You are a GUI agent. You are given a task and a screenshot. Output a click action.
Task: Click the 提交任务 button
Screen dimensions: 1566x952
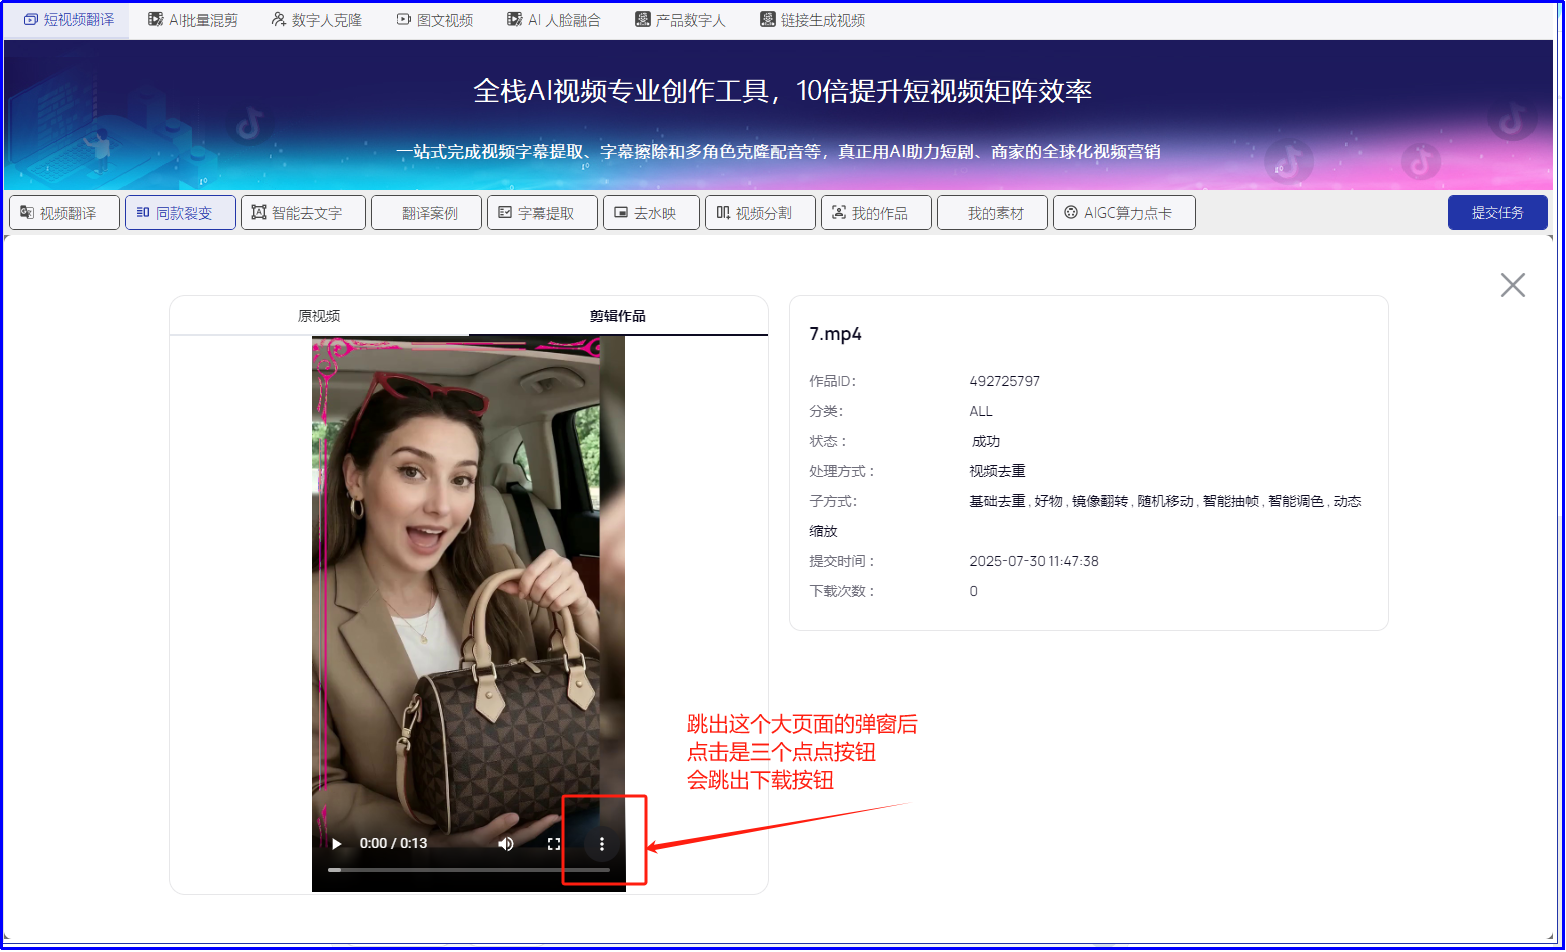(1497, 213)
